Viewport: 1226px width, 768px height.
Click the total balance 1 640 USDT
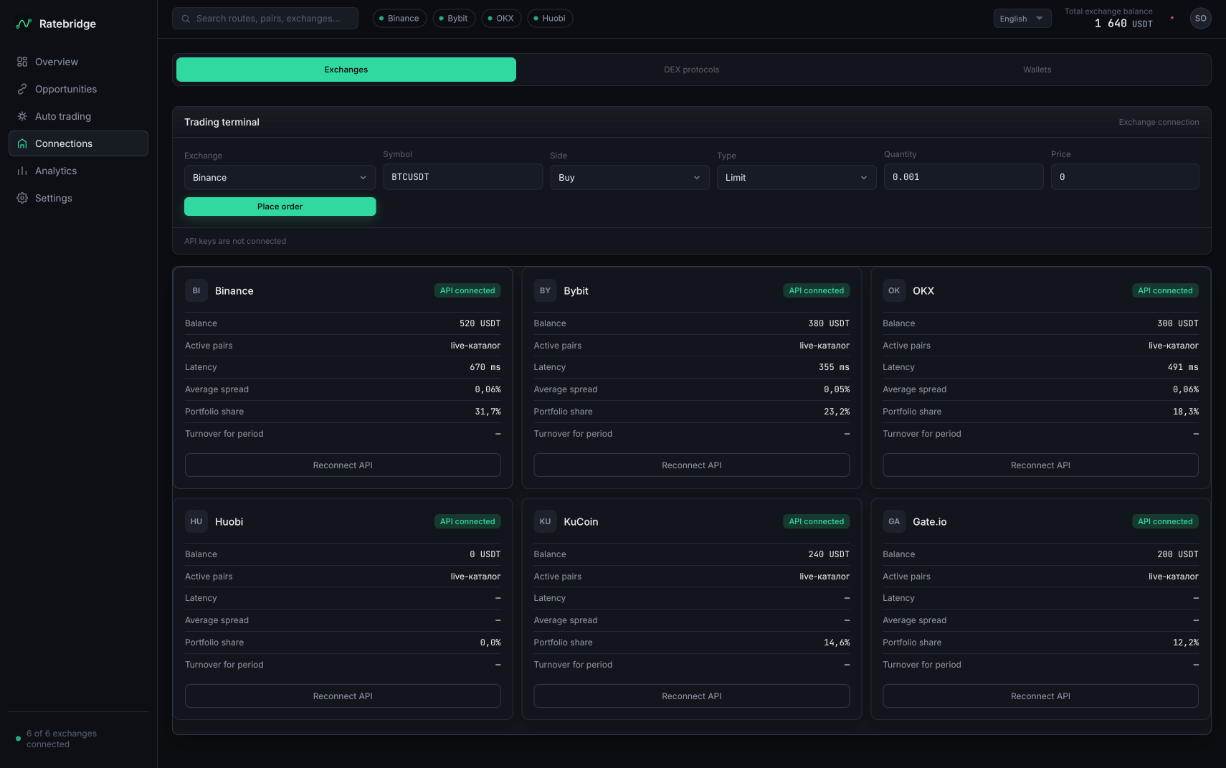(1123, 23)
